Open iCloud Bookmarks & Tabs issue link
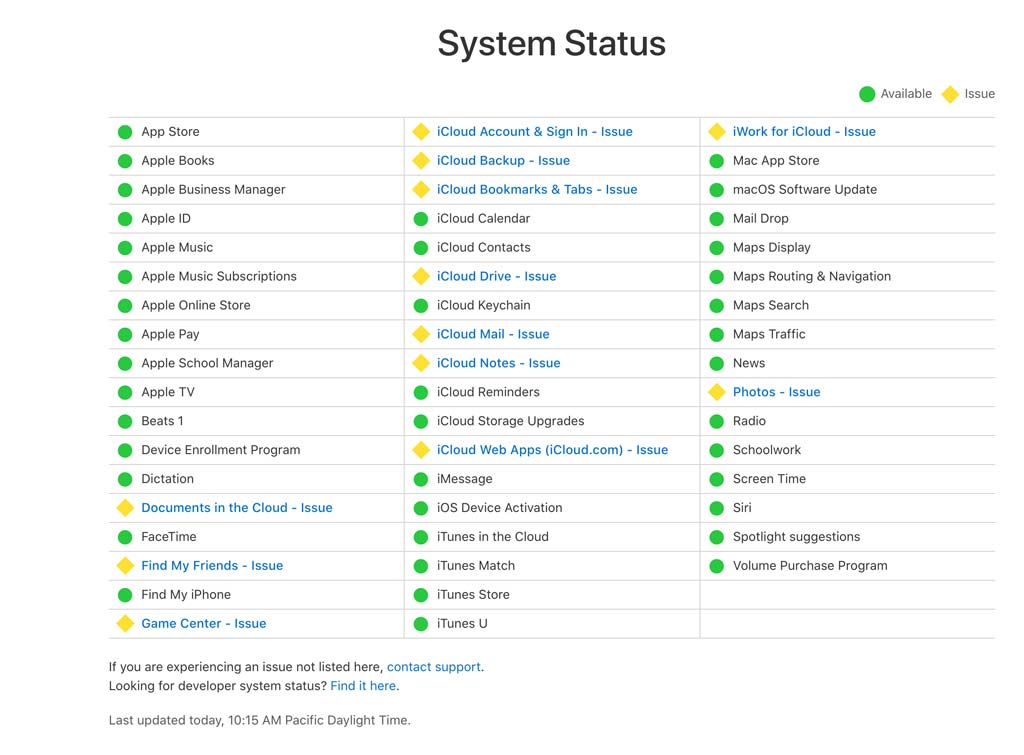The image size is (1024, 755). 537,190
